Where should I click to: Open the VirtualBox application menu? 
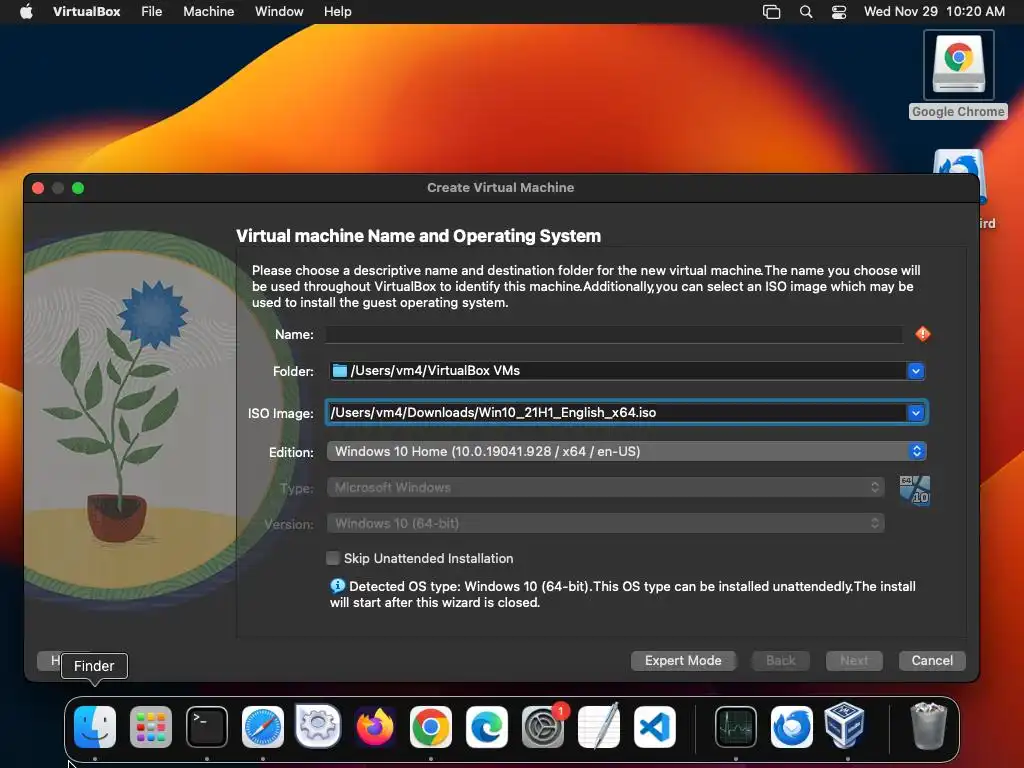pos(86,12)
